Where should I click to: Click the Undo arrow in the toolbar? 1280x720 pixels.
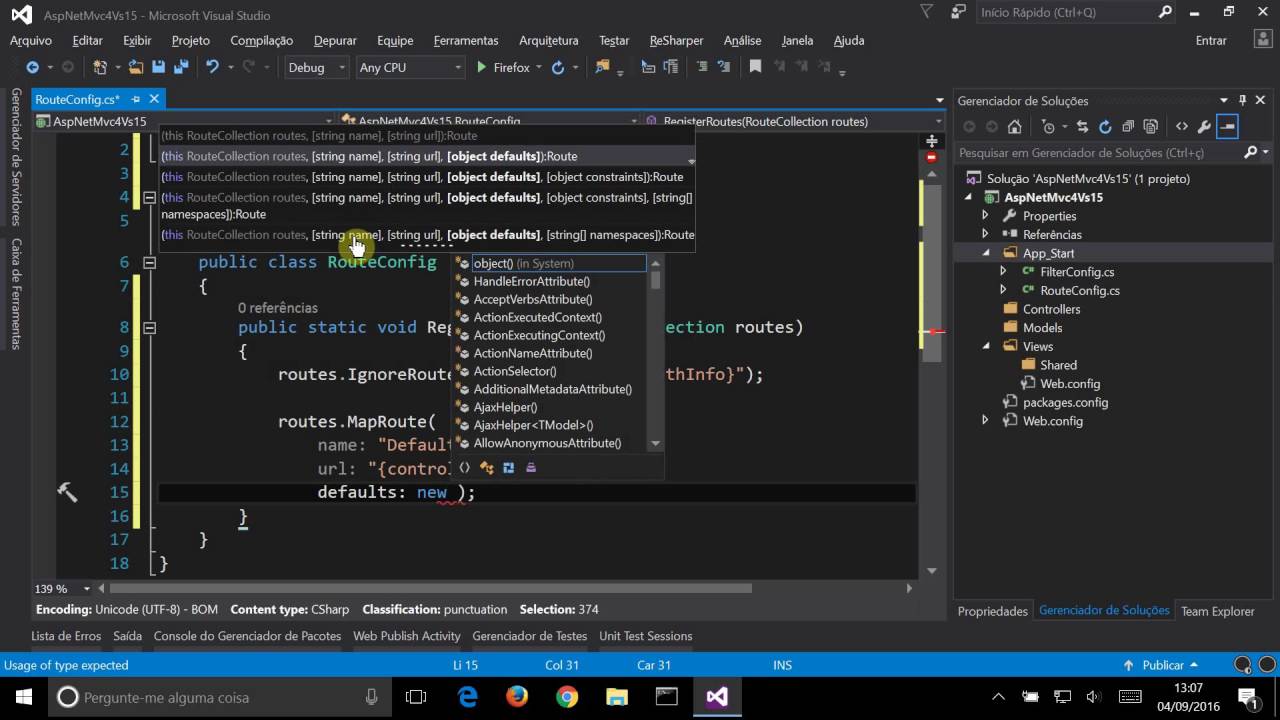tap(211, 67)
